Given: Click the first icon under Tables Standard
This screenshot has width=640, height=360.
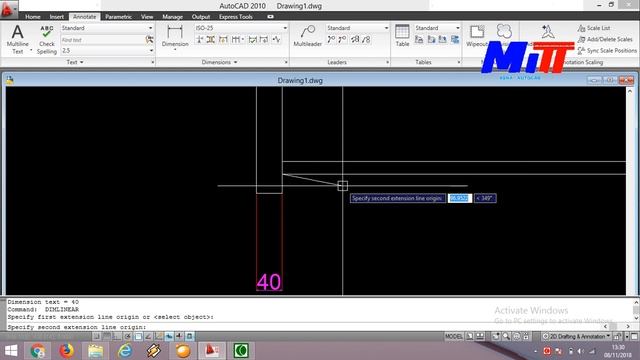Looking at the screenshot, I should pyautogui.click(x=419, y=40).
